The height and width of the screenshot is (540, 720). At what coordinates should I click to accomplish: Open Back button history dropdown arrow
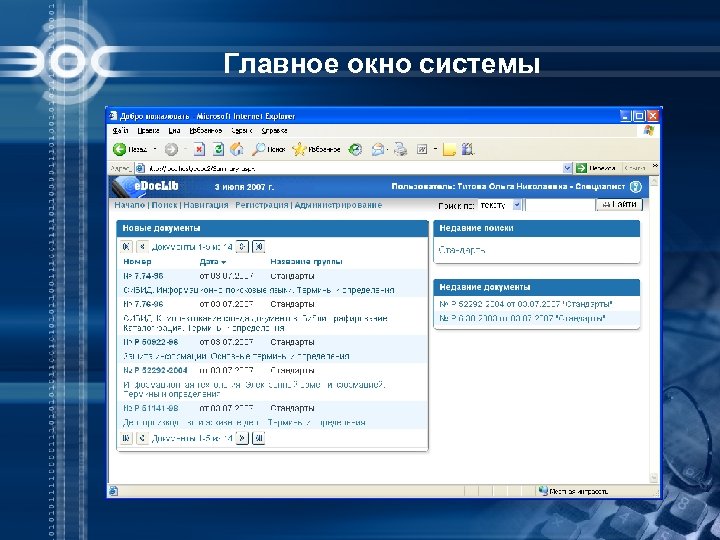(155, 149)
